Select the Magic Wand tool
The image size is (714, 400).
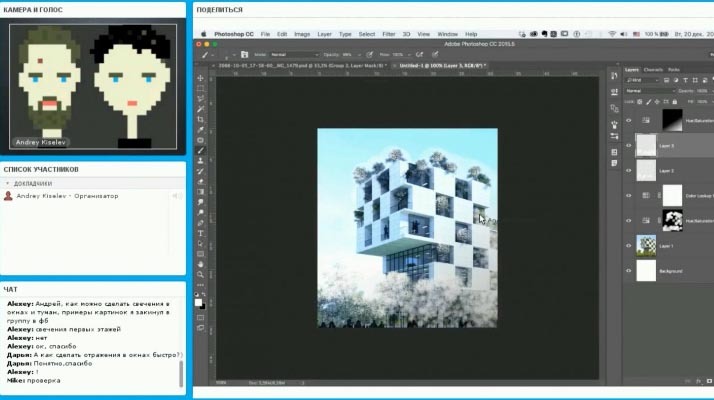200,109
